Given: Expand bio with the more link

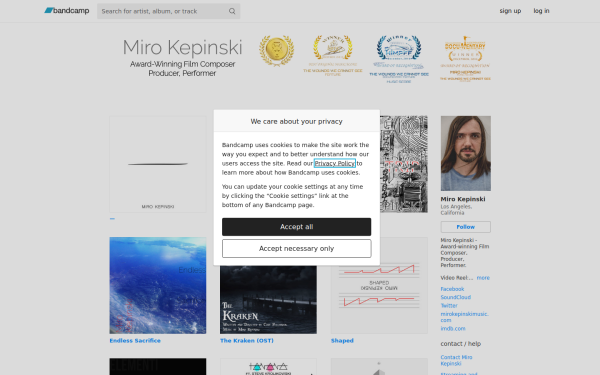Looking at the screenshot, I should click(x=483, y=278).
